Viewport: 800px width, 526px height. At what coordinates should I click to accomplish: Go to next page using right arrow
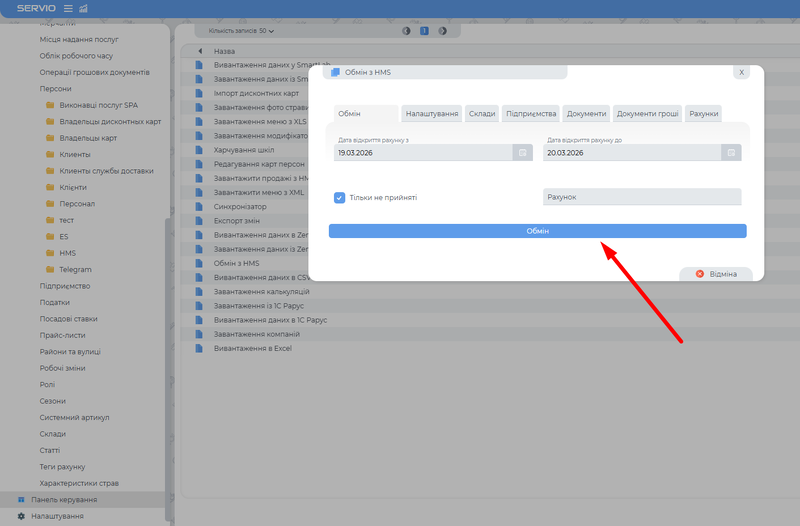coord(442,31)
